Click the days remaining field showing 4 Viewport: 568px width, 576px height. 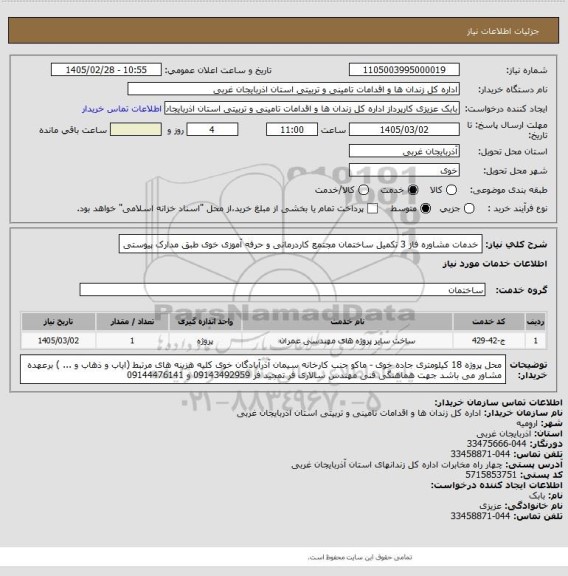tap(212, 130)
